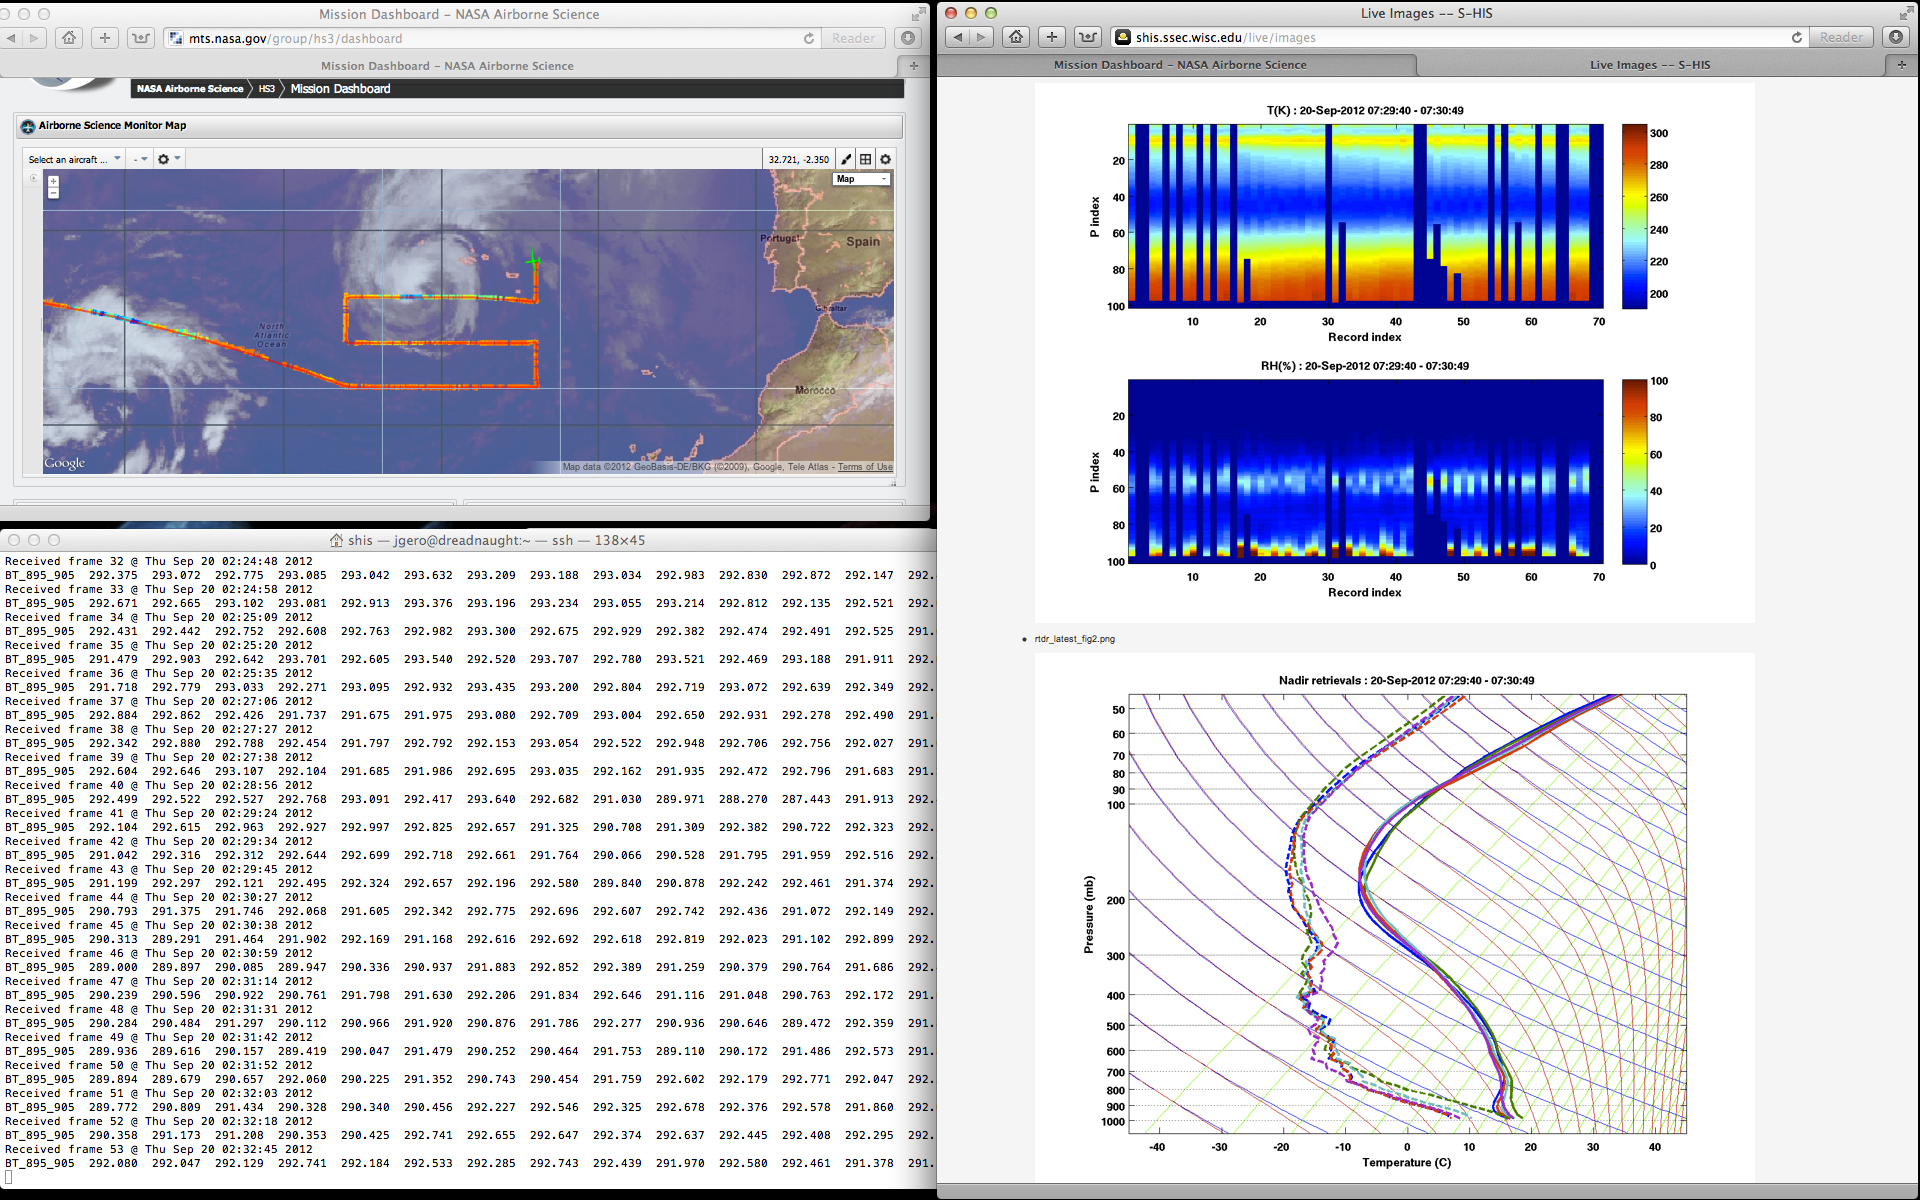Switch to Mission Dashboard tab in right window

[x=1179, y=65]
